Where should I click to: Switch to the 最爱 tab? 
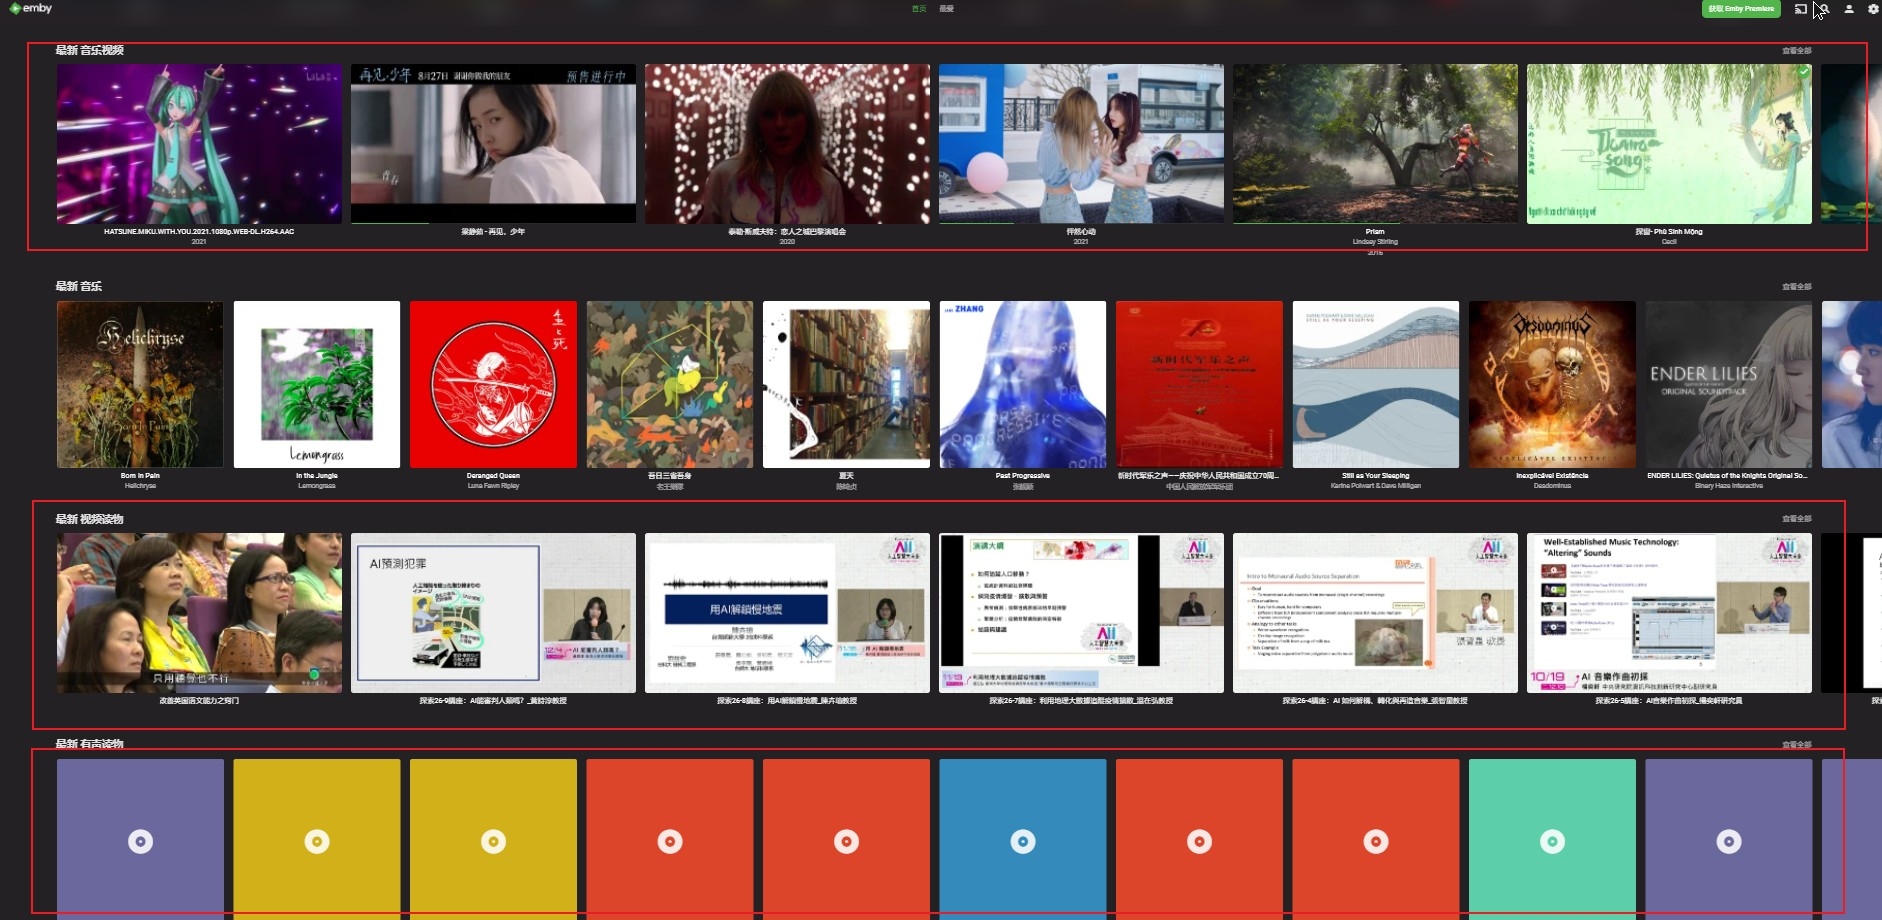(x=946, y=9)
